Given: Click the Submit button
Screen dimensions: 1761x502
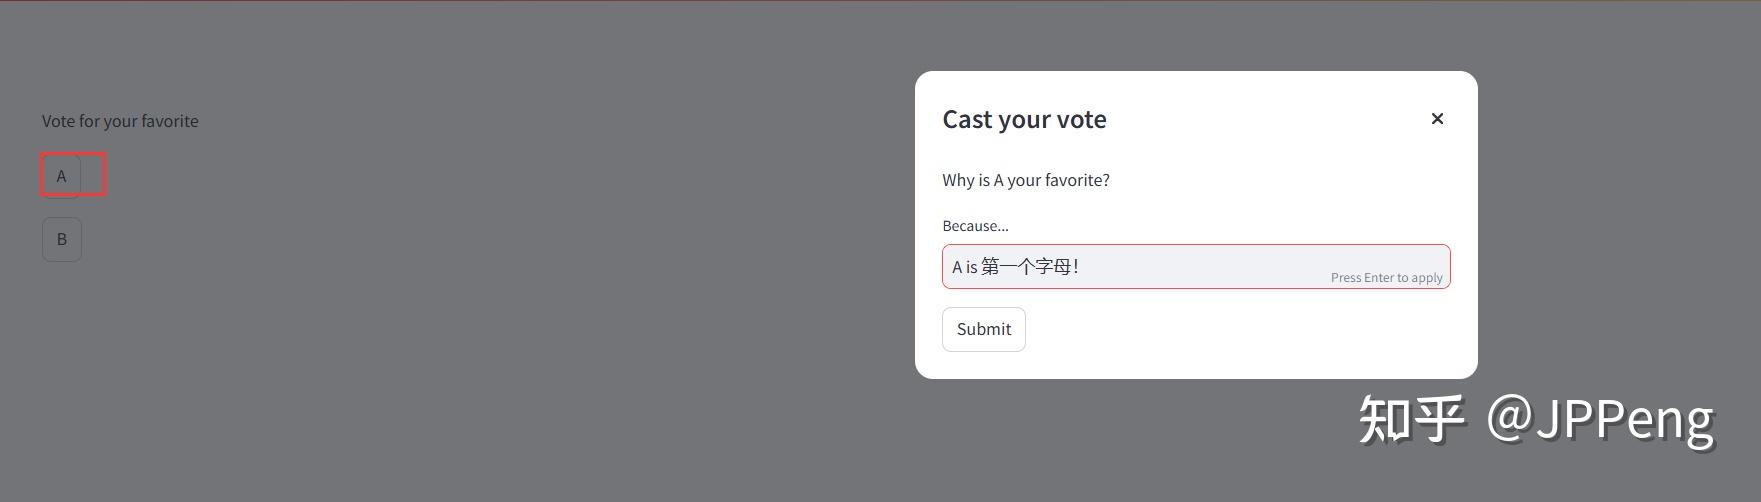Looking at the screenshot, I should pos(984,329).
